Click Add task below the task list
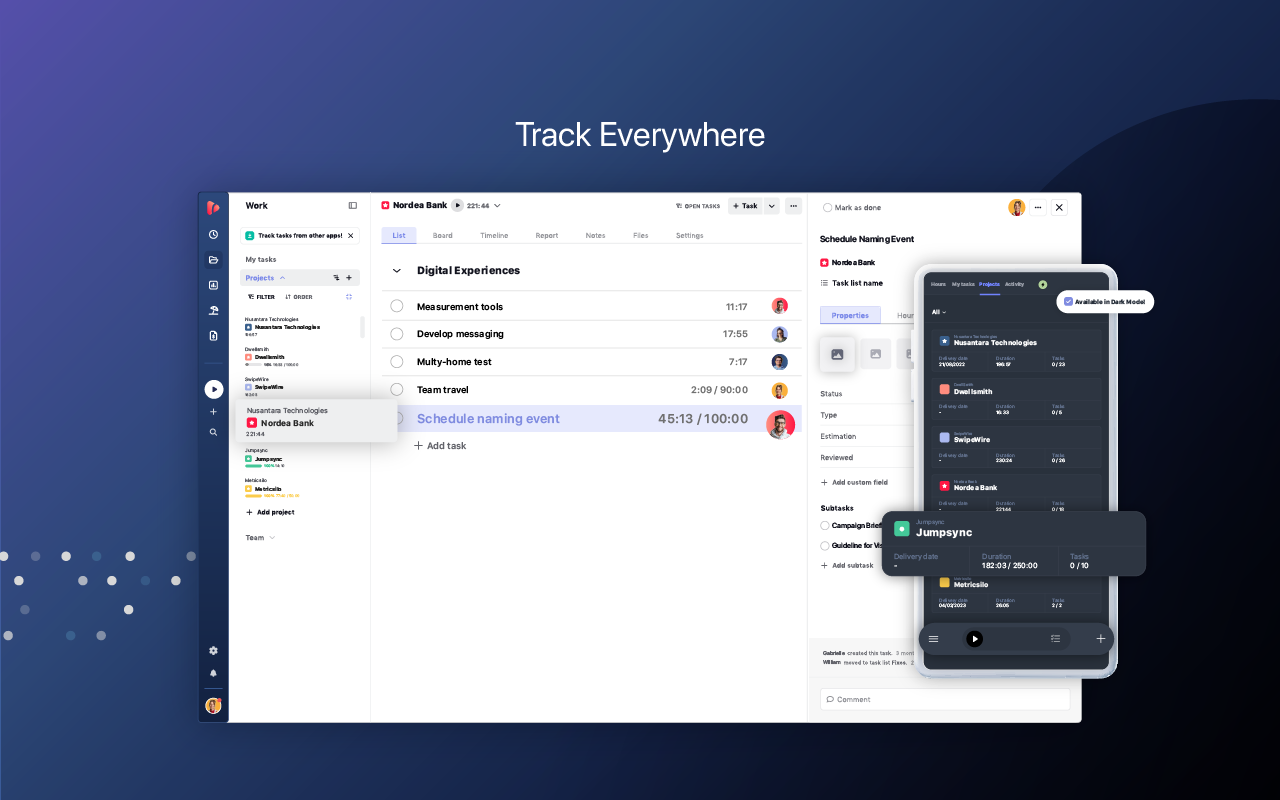Viewport: 1280px width, 800px height. (x=440, y=446)
